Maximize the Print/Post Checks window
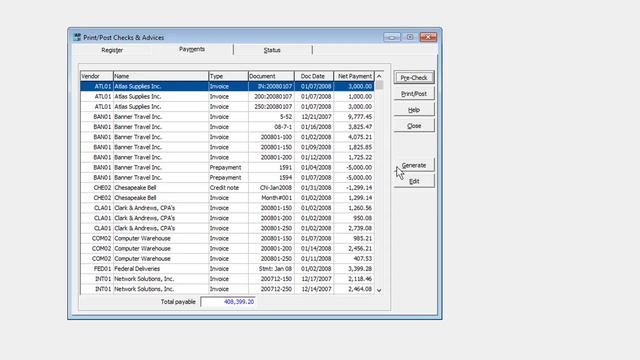 click(x=410, y=37)
